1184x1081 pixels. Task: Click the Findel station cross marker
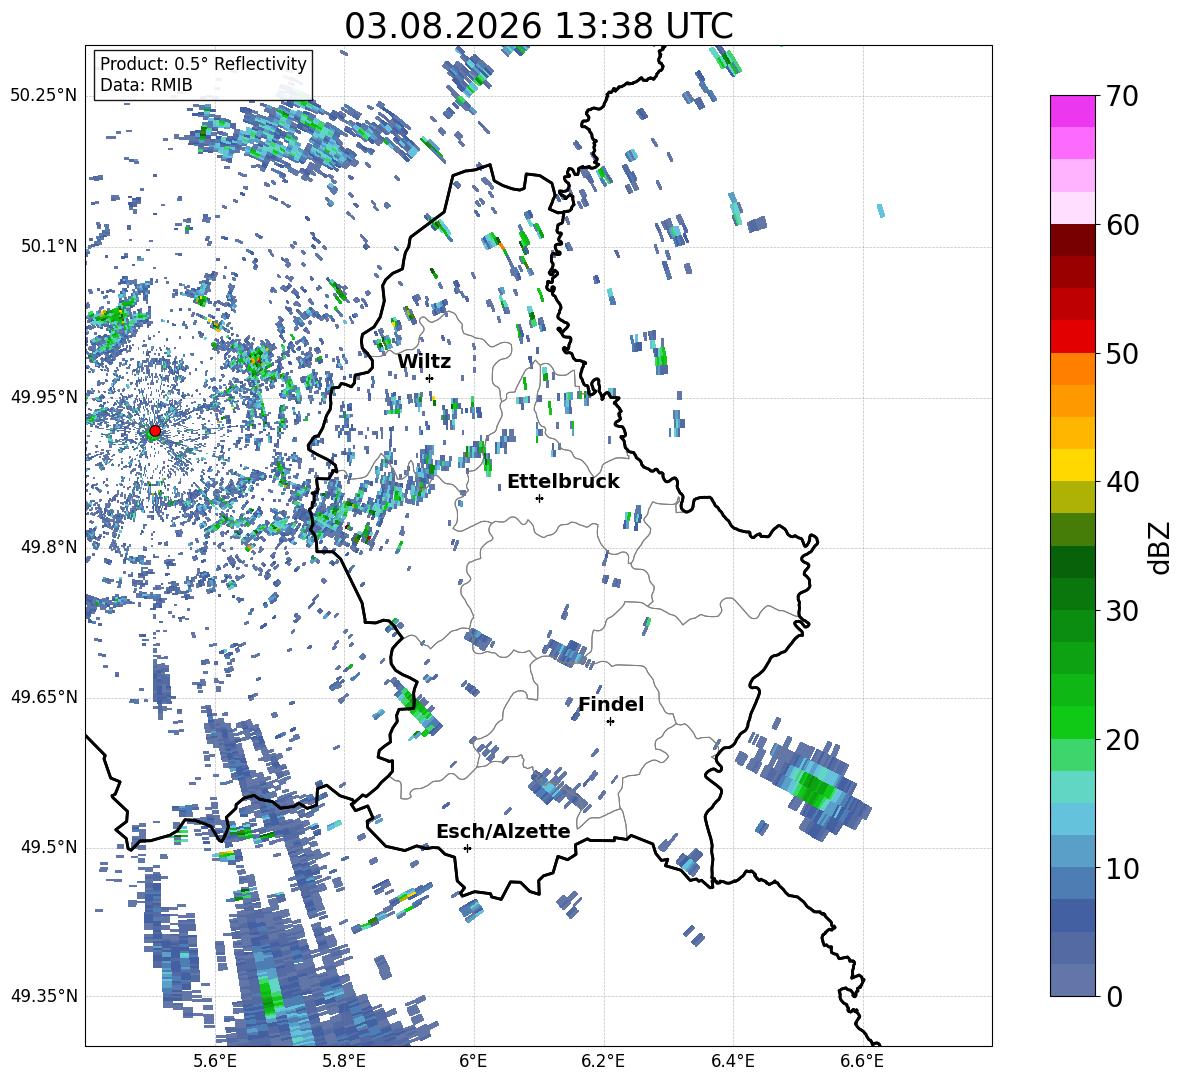(x=610, y=722)
